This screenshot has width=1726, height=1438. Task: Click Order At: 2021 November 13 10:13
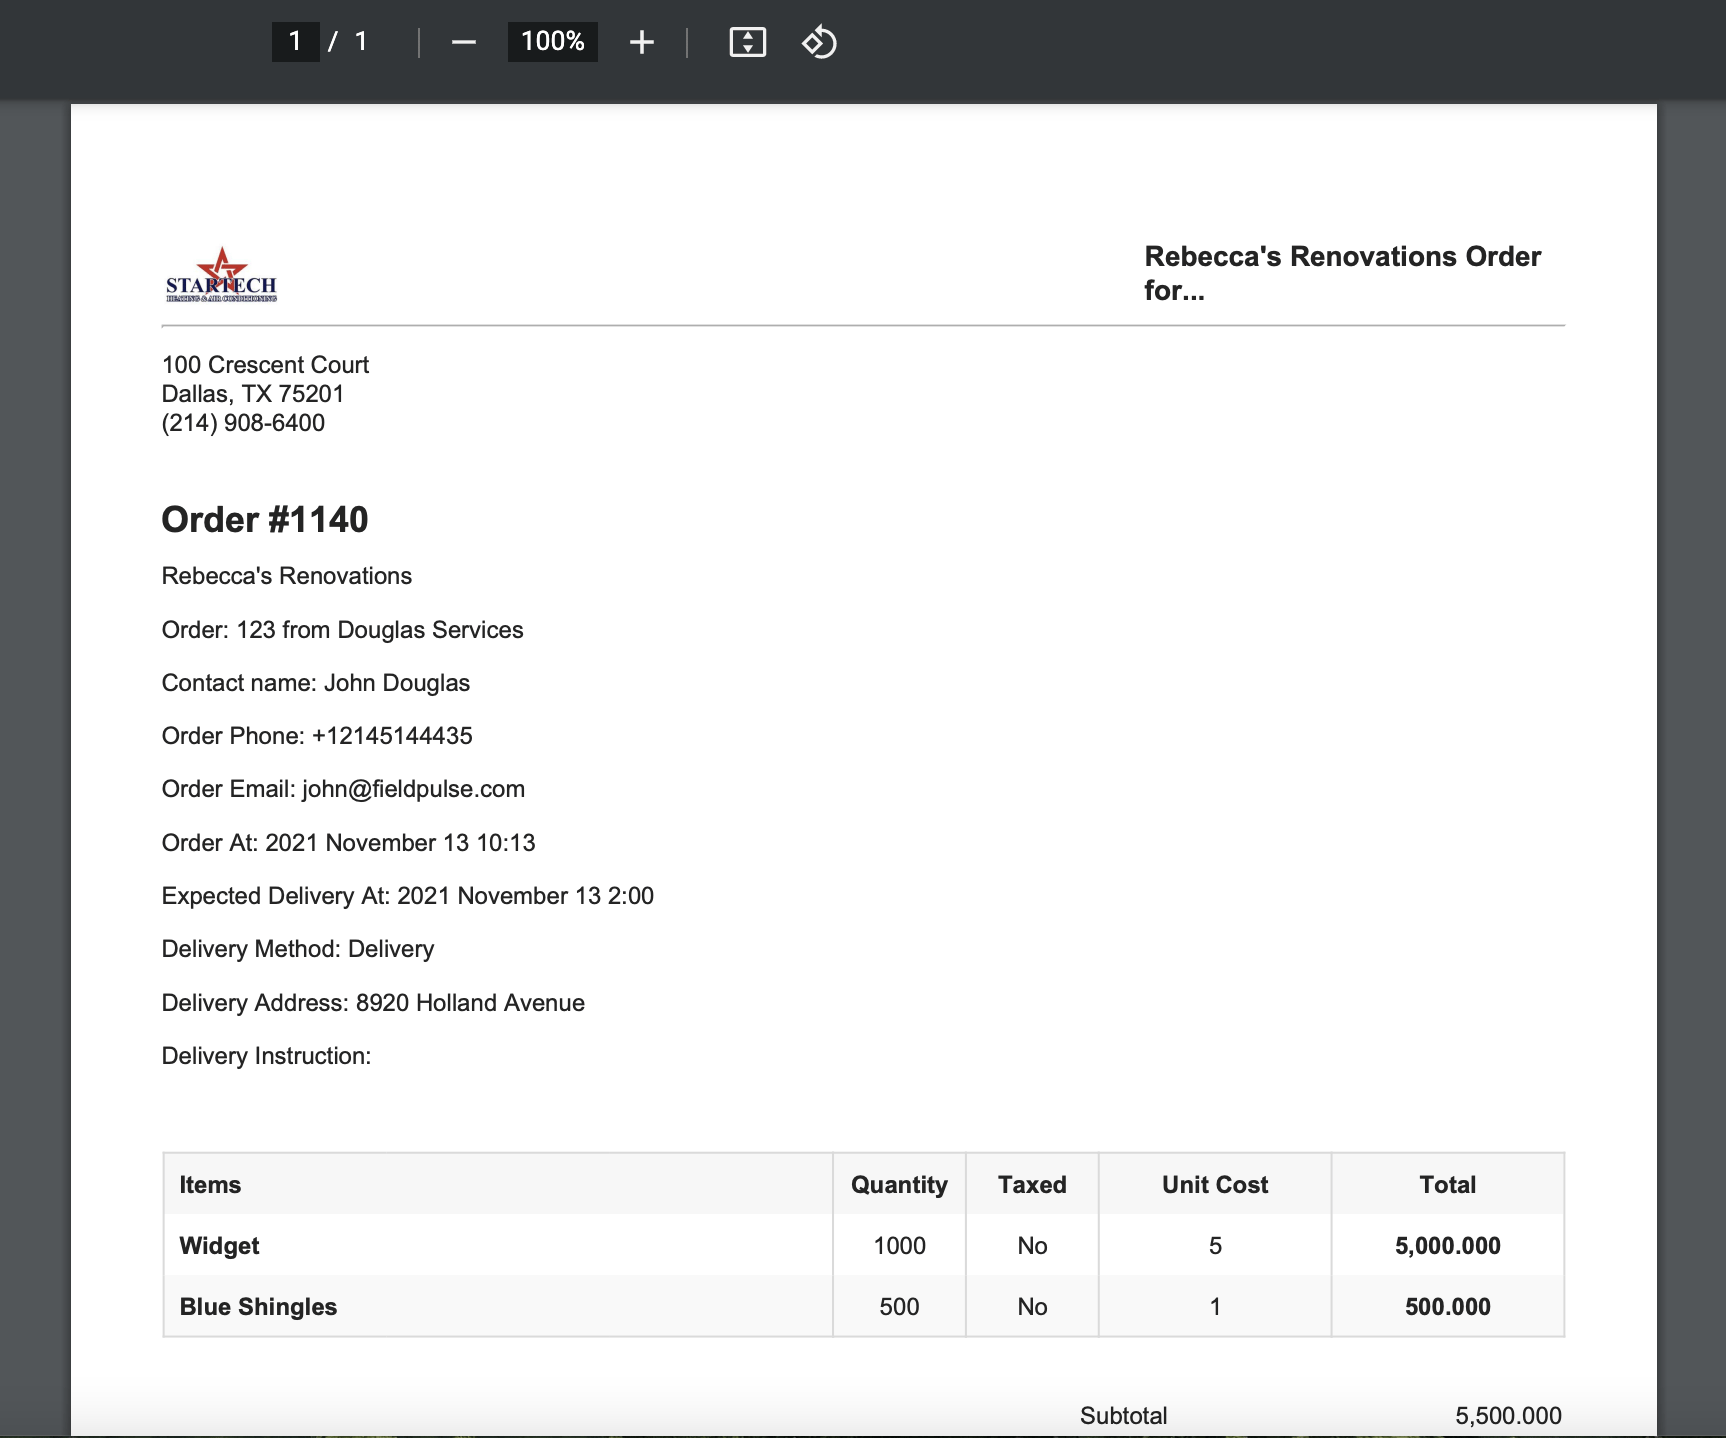[x=349, y=843]
